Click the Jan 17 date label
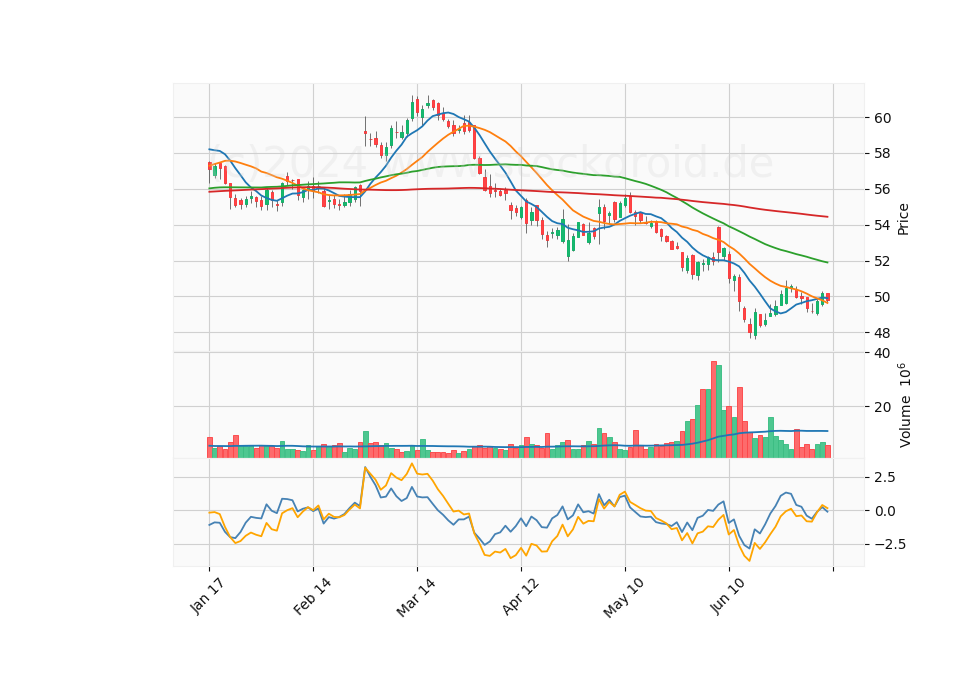This screenshot has height=690, width=960. [206, 597]
